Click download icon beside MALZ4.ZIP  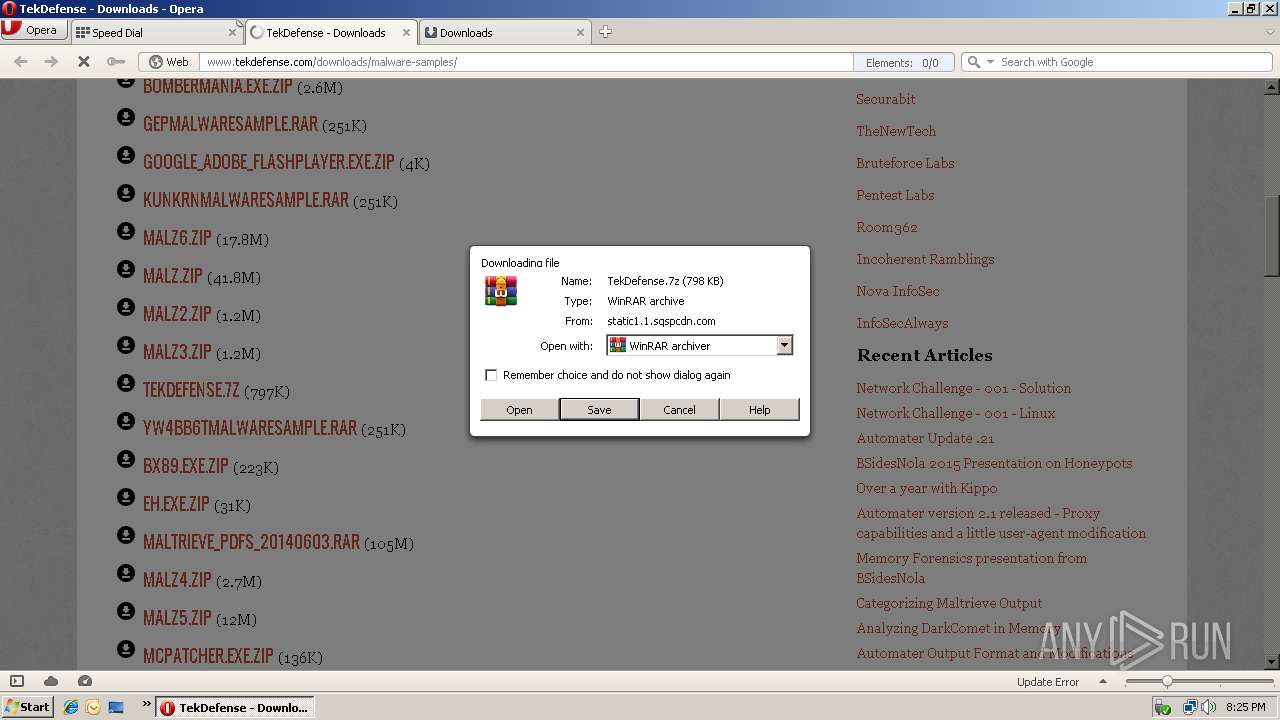(x=126, y=573)
